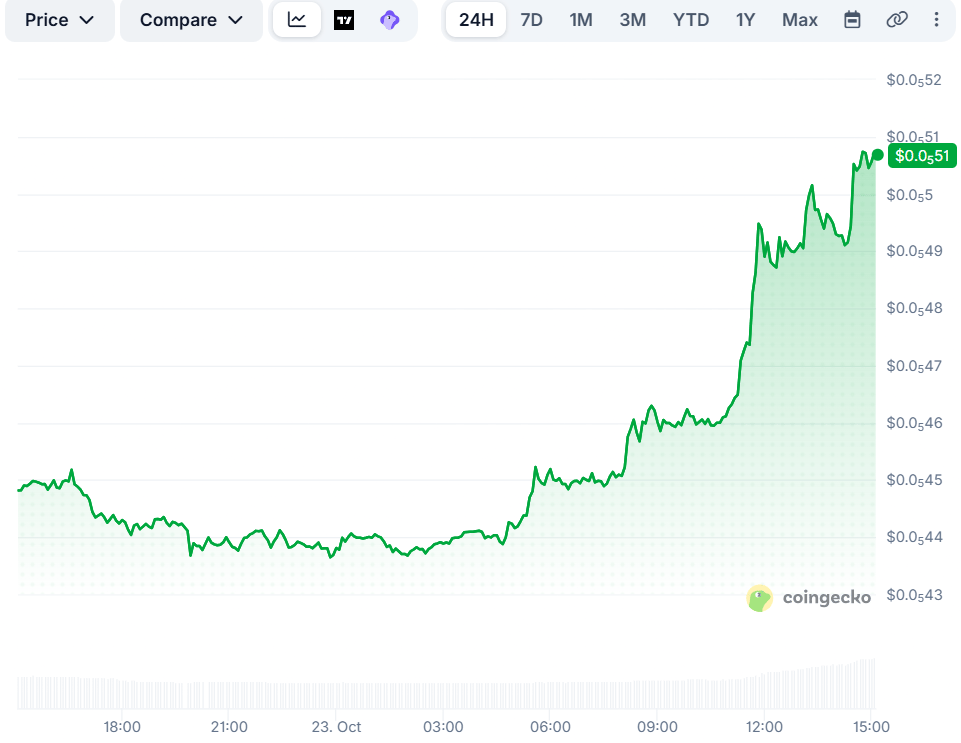961x743 pixels.
Task: Copy chart link via chain icon
Action: (x=897, y=20)
